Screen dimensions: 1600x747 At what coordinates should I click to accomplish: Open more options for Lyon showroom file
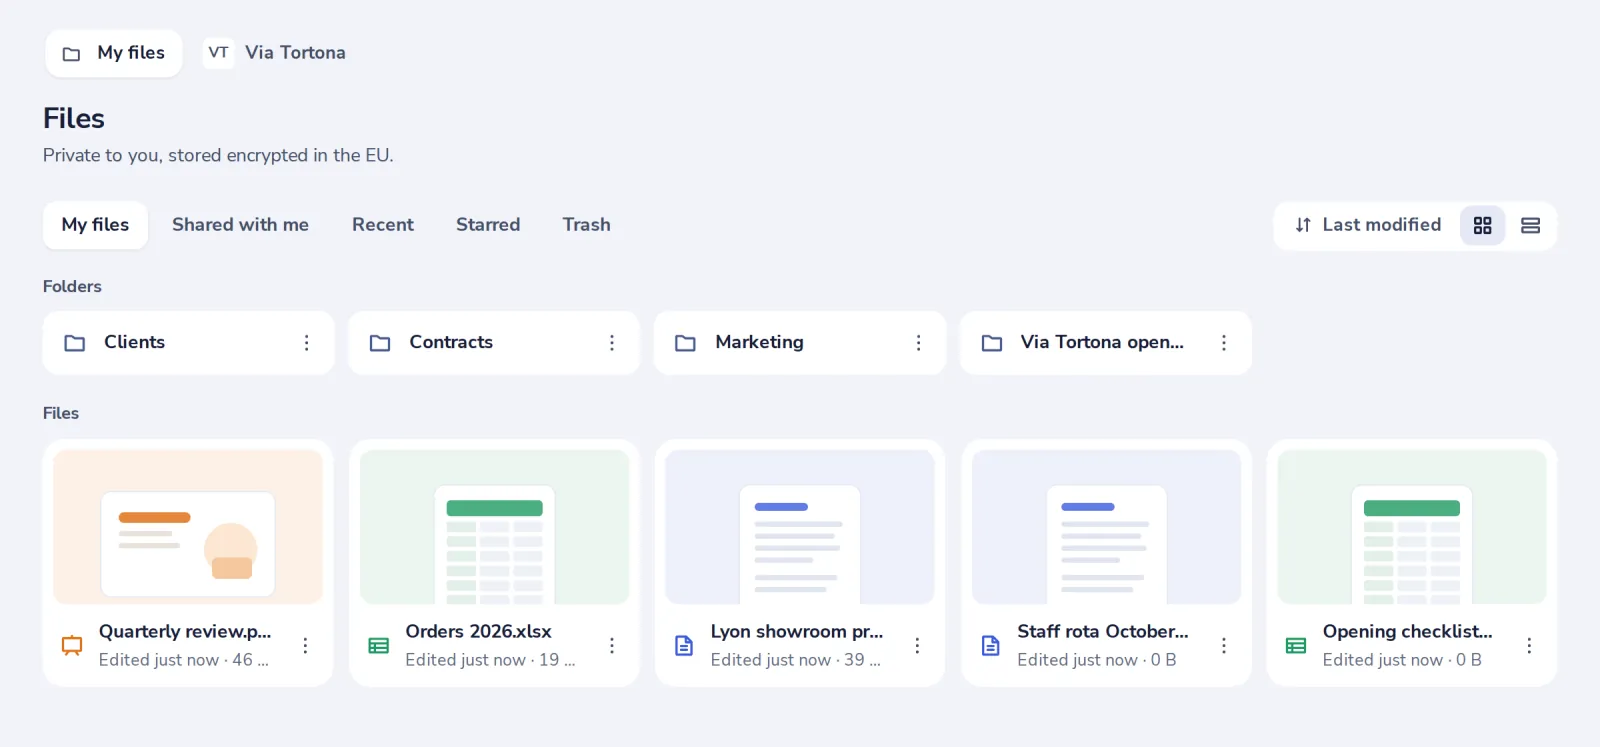pyautogui.click(x=917, y=646)
